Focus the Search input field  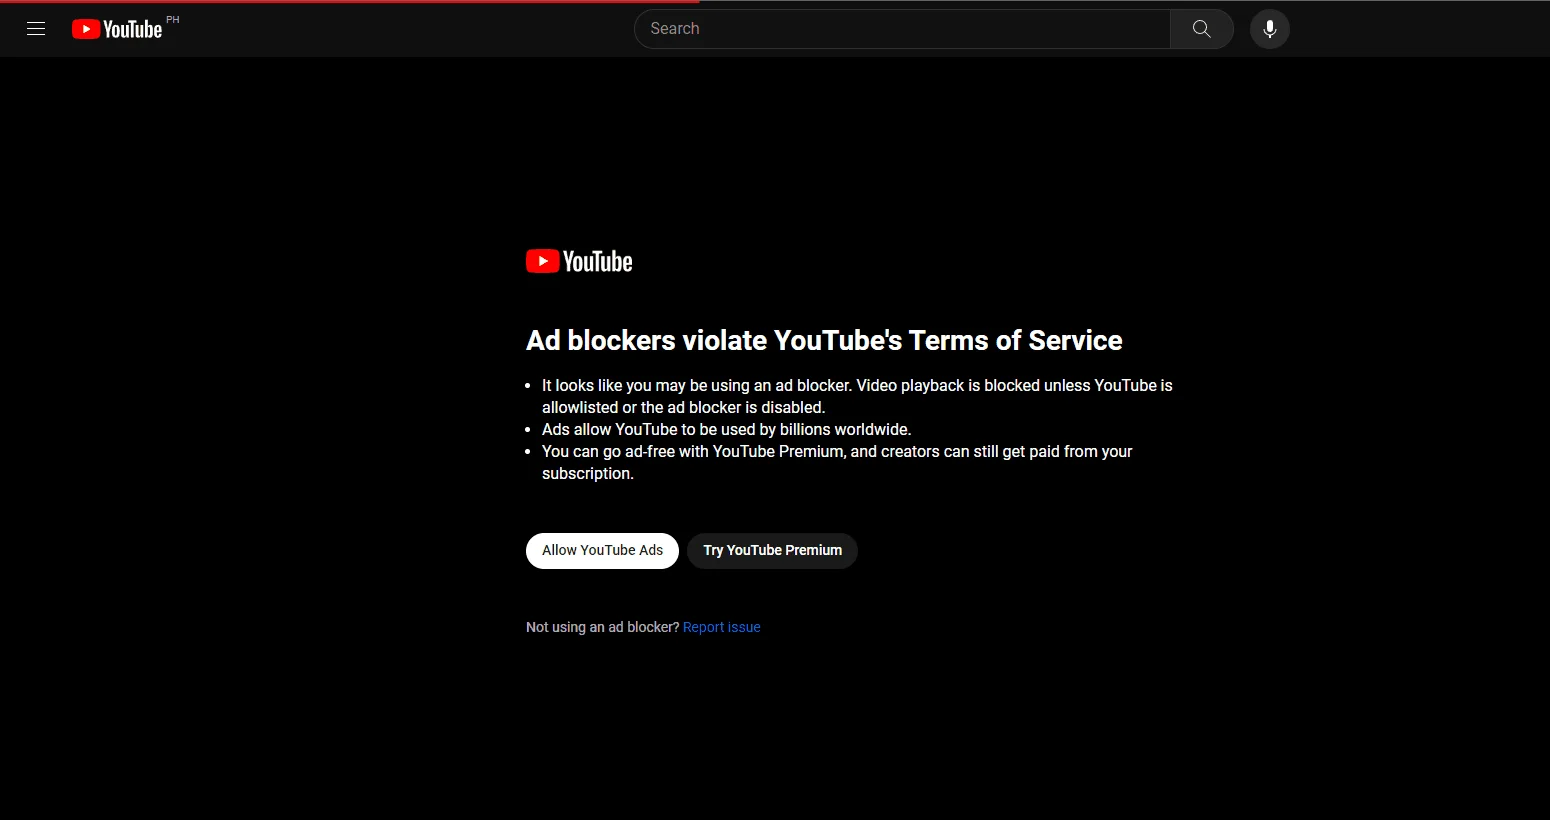coord(902,29)
